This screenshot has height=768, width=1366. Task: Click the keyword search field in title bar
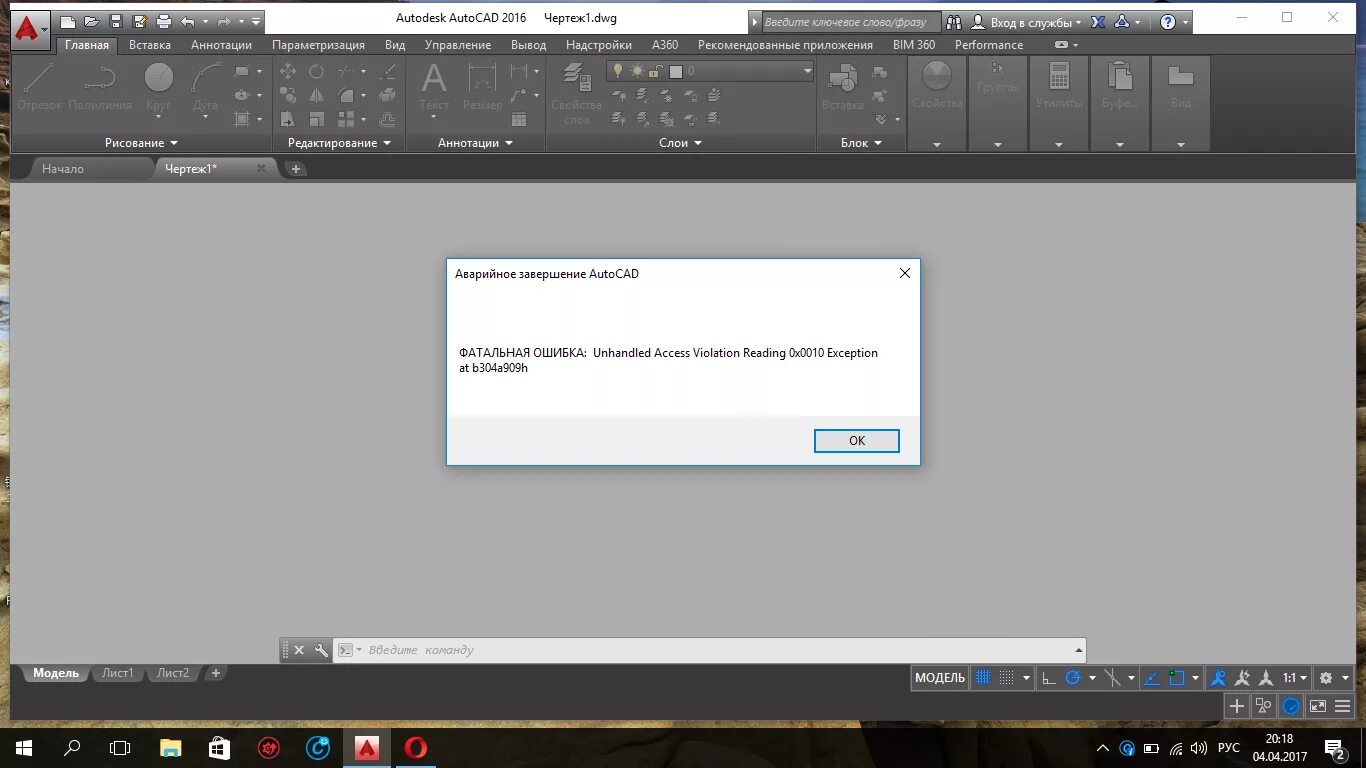[850, 22]
